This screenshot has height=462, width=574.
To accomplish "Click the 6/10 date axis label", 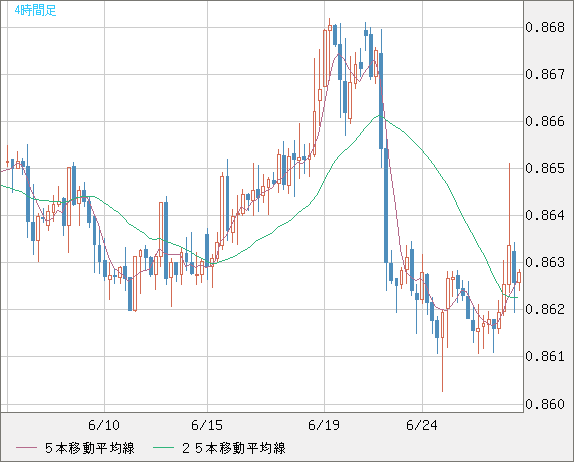I will (104, 425).
